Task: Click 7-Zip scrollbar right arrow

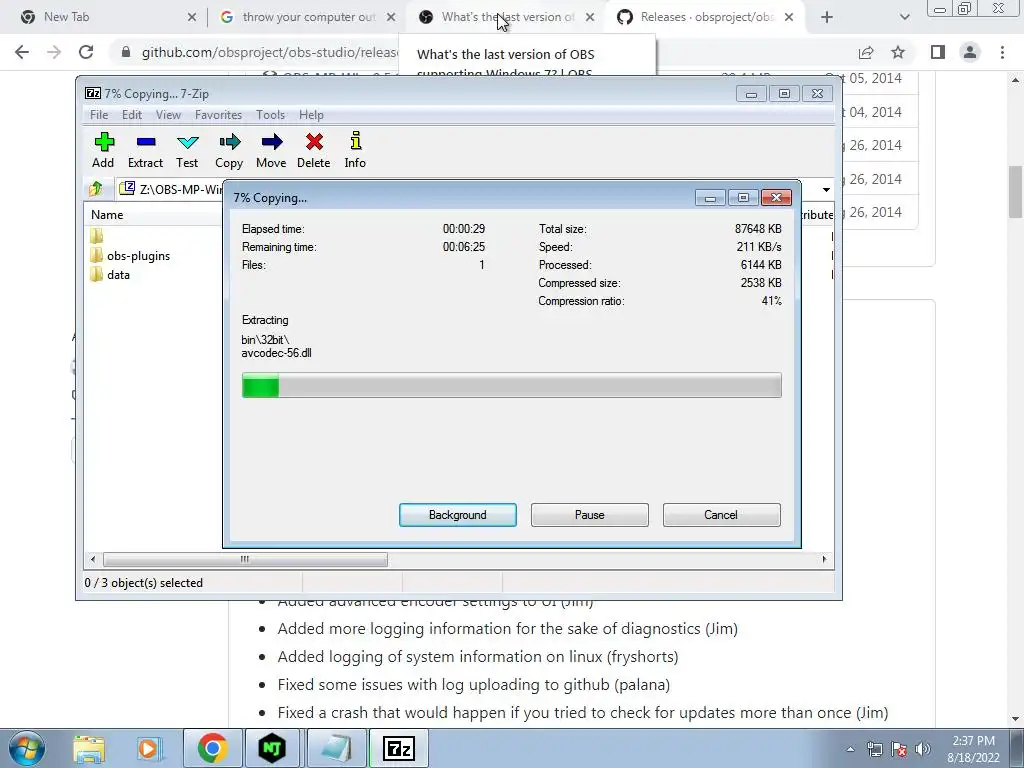Action: pos(824,560)
